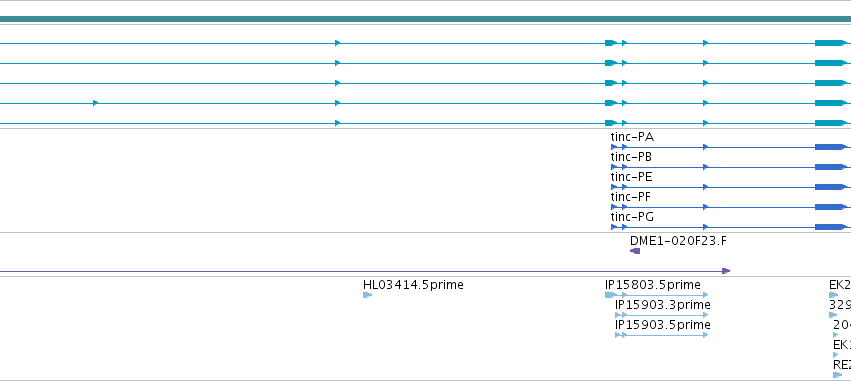This screenshot has width=851, height=381.
Task: Select the HL03414.5prime EST arrow glyph
Action: (x=367, y=295)
